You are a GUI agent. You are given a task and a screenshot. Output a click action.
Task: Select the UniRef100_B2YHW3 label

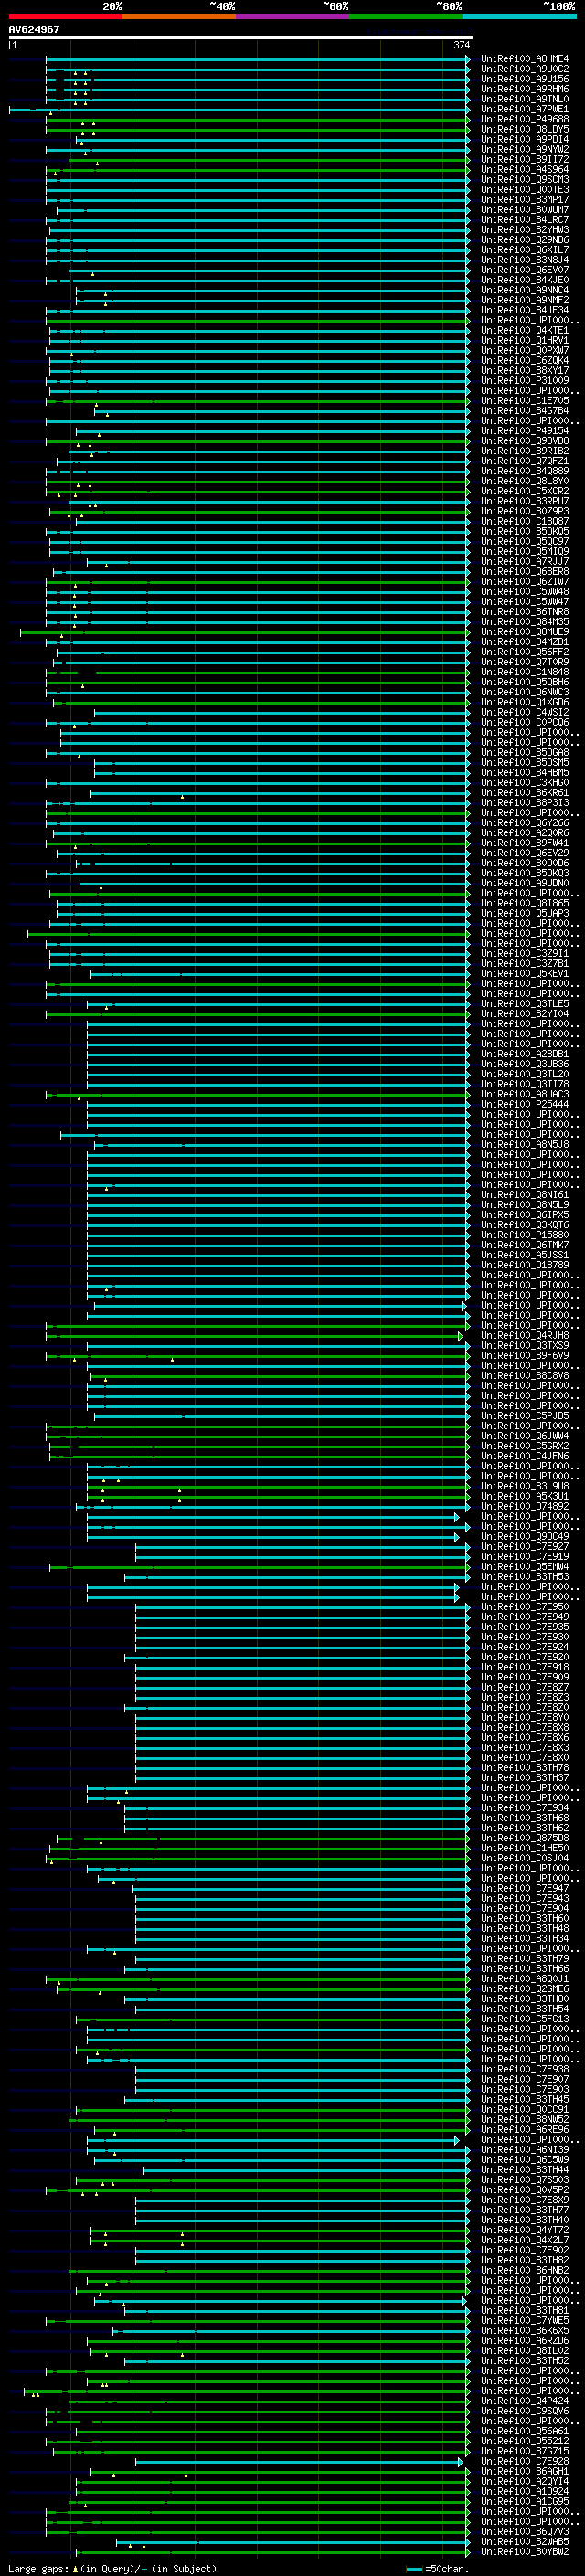pos(525,230)
